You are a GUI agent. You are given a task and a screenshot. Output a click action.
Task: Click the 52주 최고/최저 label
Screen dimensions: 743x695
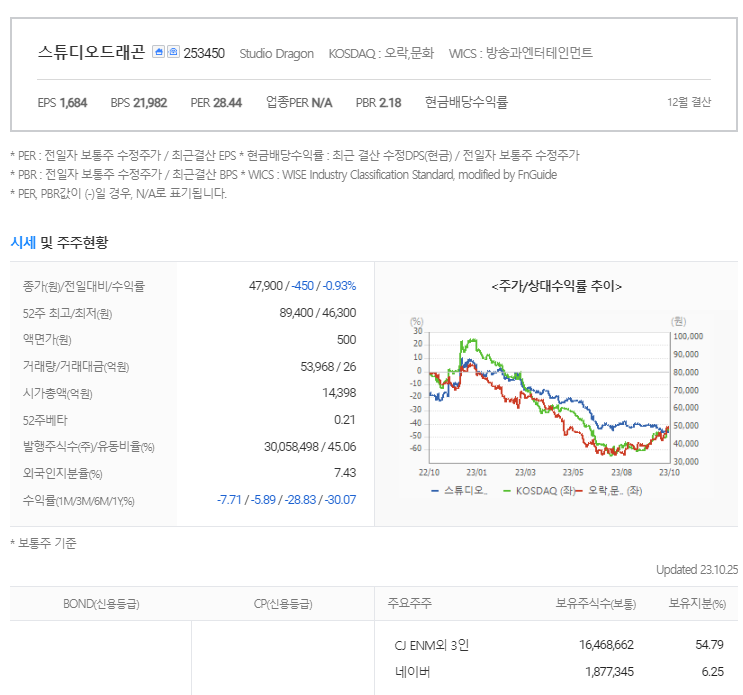[x=67, y=314]
